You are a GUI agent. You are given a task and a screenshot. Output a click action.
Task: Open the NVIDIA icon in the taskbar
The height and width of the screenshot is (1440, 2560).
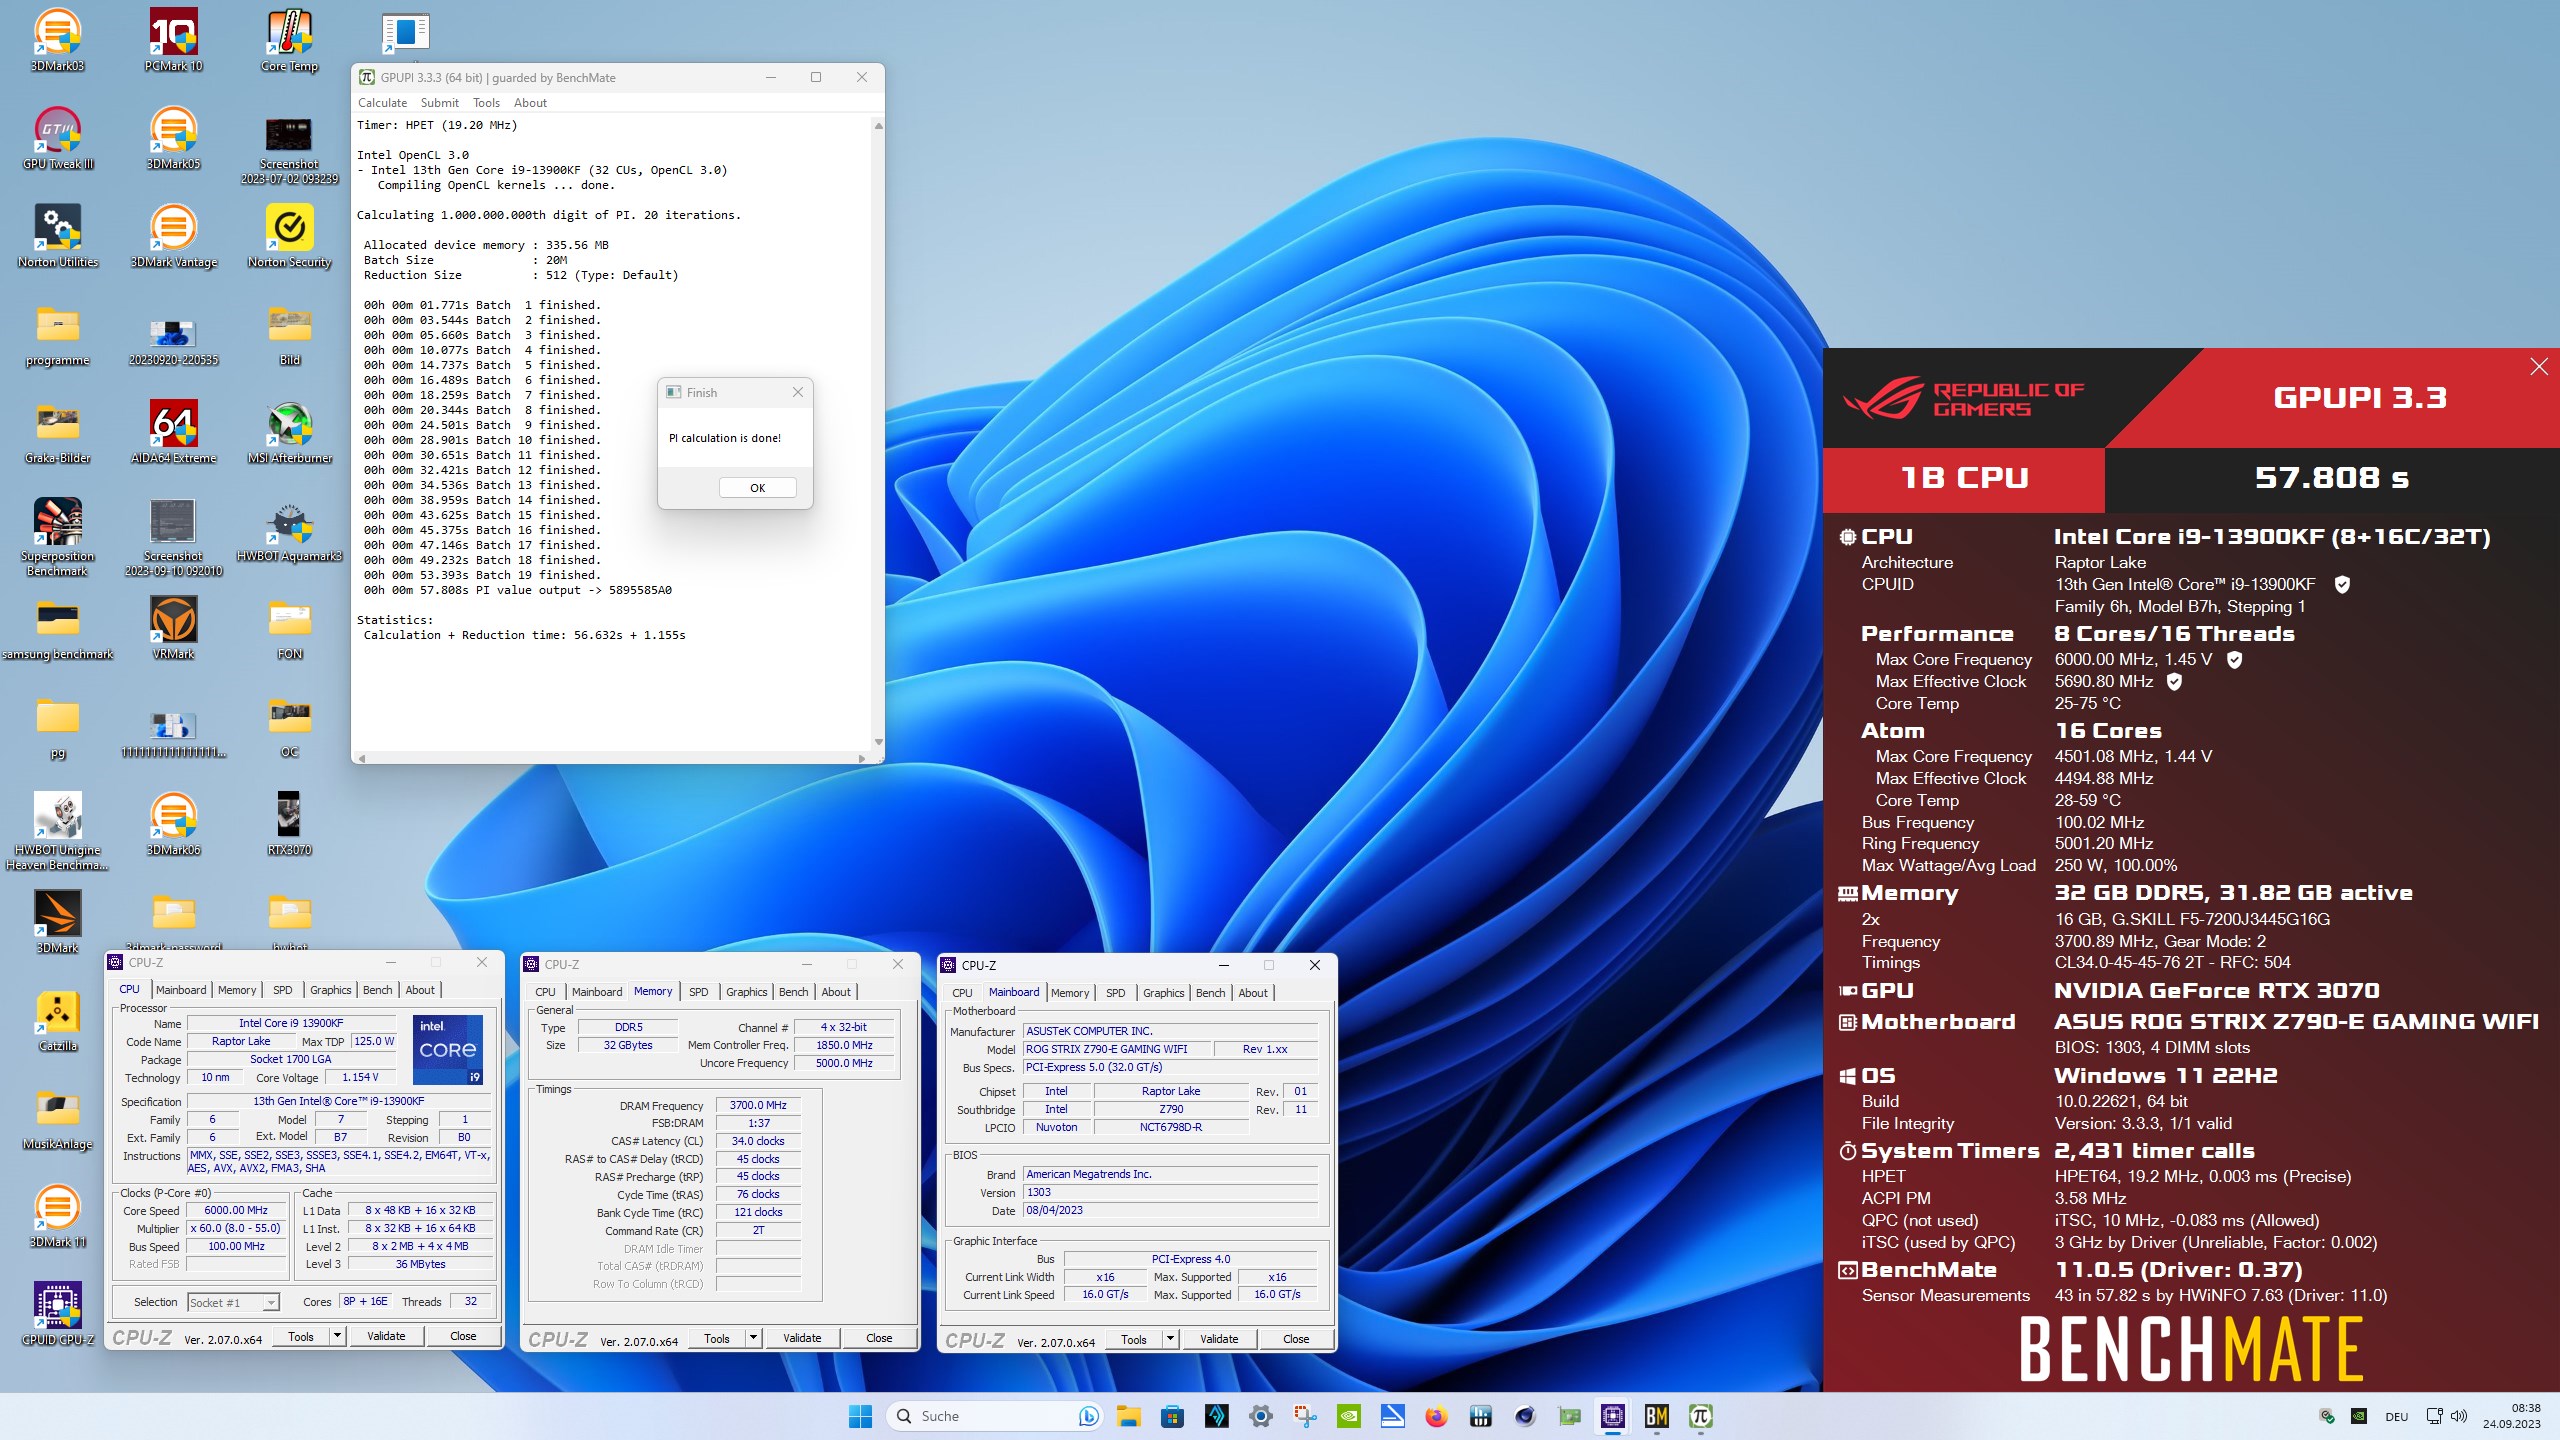click(1348, 1416)
